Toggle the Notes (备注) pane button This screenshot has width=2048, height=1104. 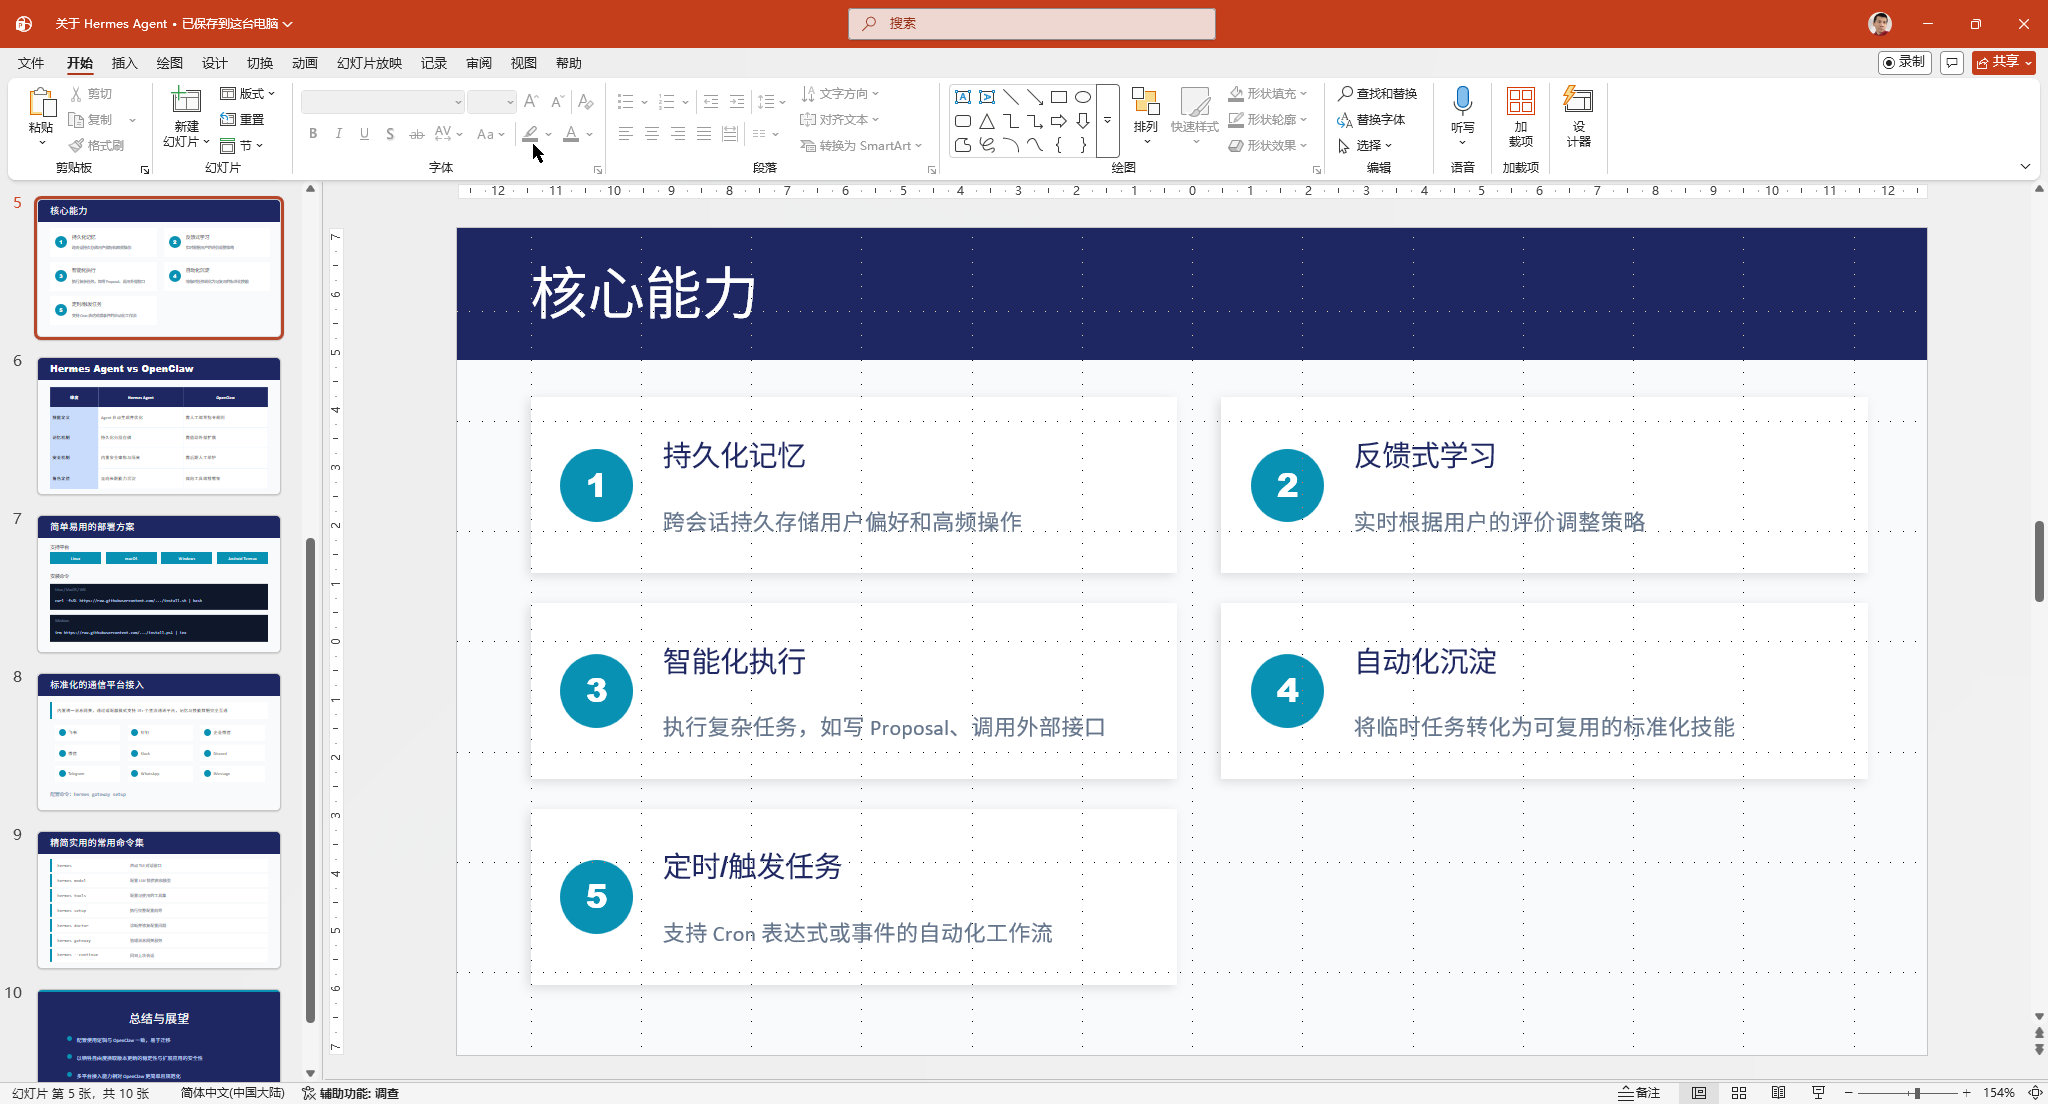point(1639,1093)
